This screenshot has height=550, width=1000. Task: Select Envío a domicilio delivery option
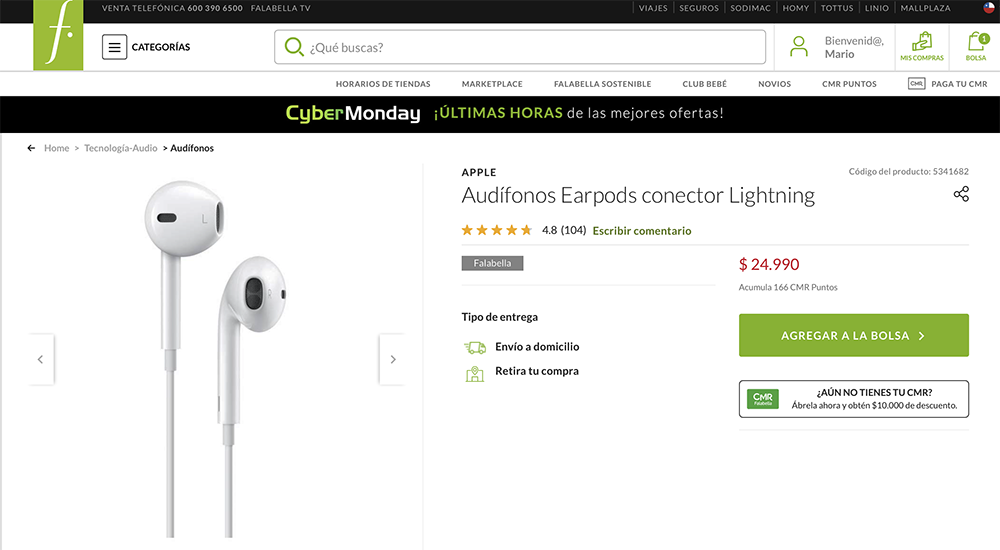[x=522, y=347]
